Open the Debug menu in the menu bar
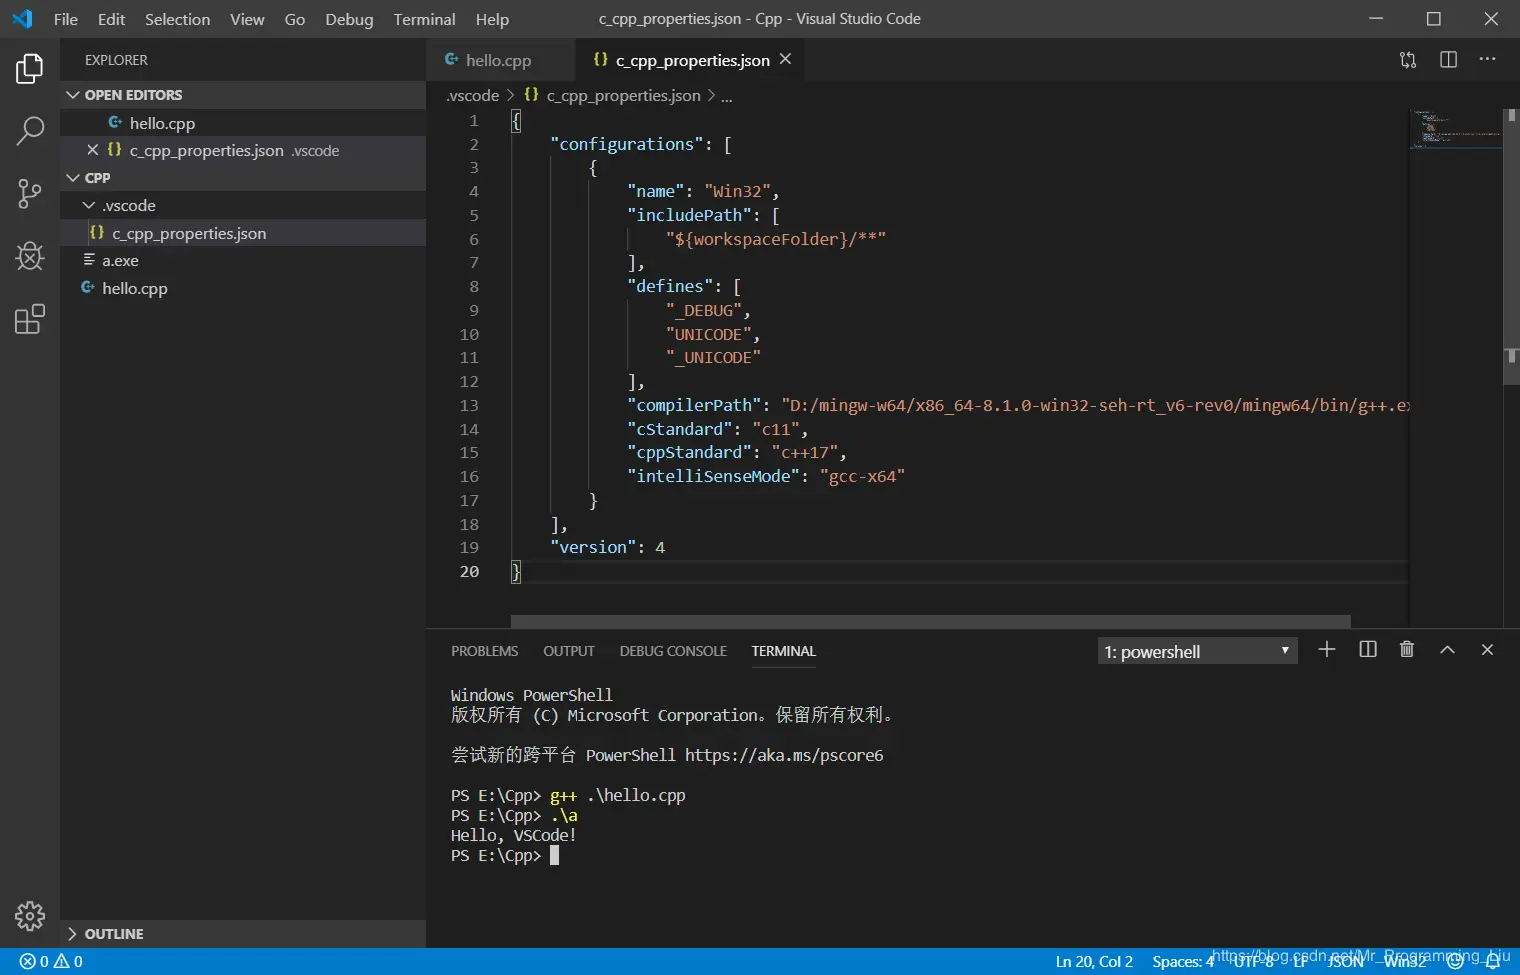Screen dimensions: 1520x975 tap(349, 19)
